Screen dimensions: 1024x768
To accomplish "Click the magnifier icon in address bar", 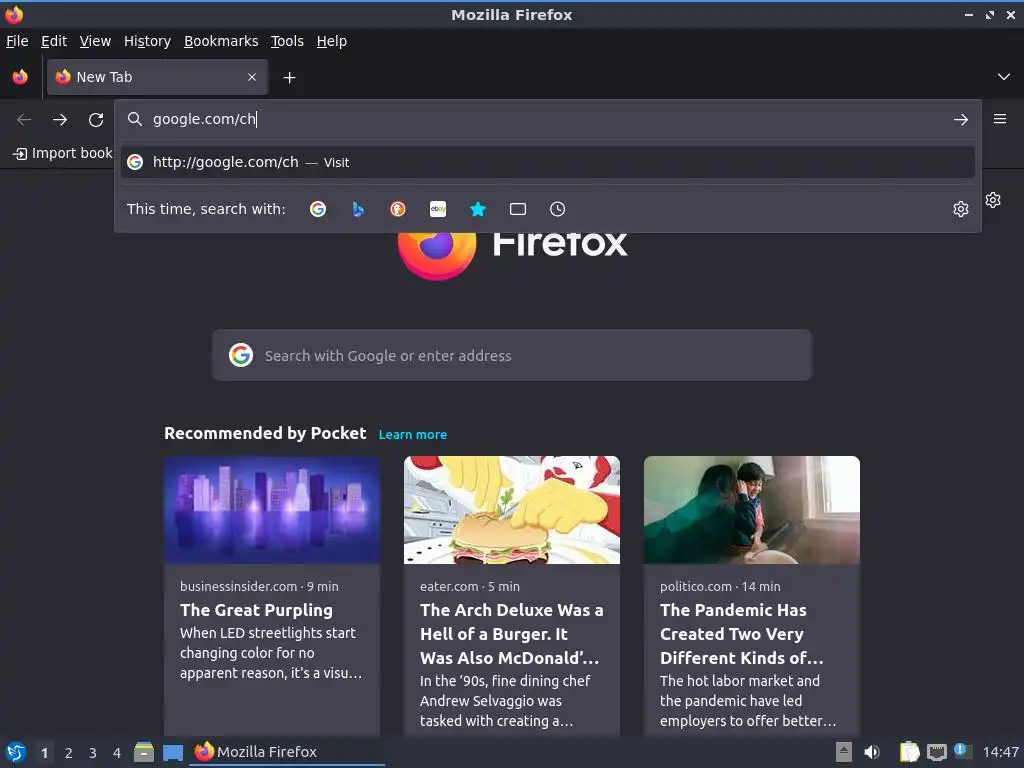I will [x=135, y=119].
